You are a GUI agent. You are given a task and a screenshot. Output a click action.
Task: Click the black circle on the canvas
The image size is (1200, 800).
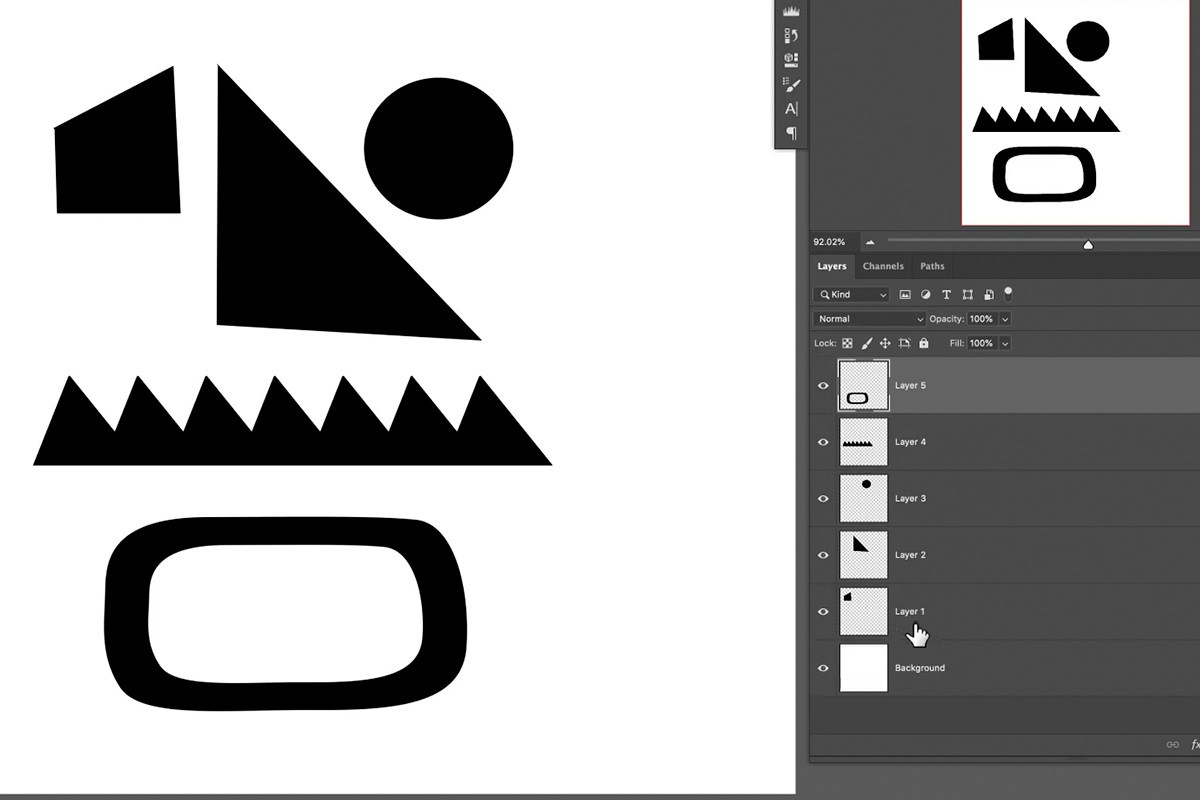pyautogui.click(x=438, y=147)
